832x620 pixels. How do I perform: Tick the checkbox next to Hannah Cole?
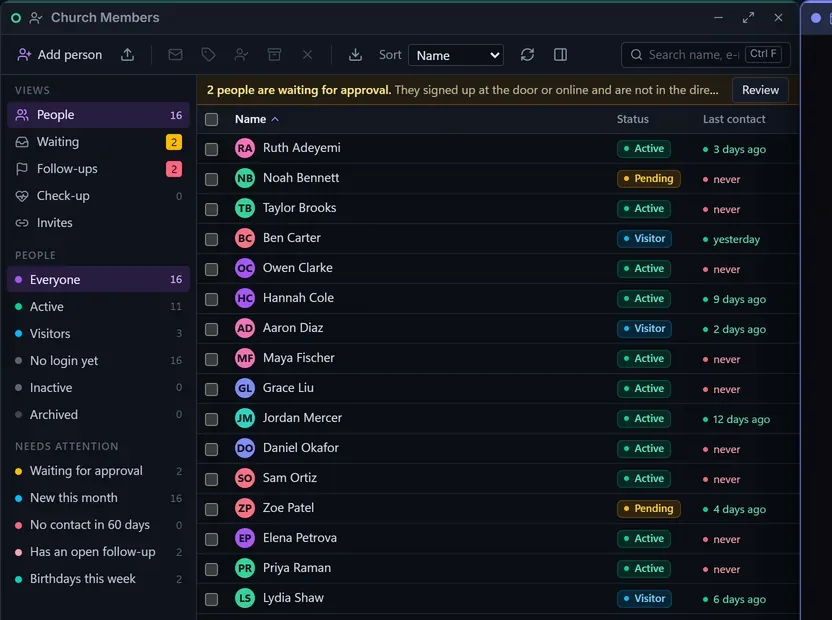(212, 299)
